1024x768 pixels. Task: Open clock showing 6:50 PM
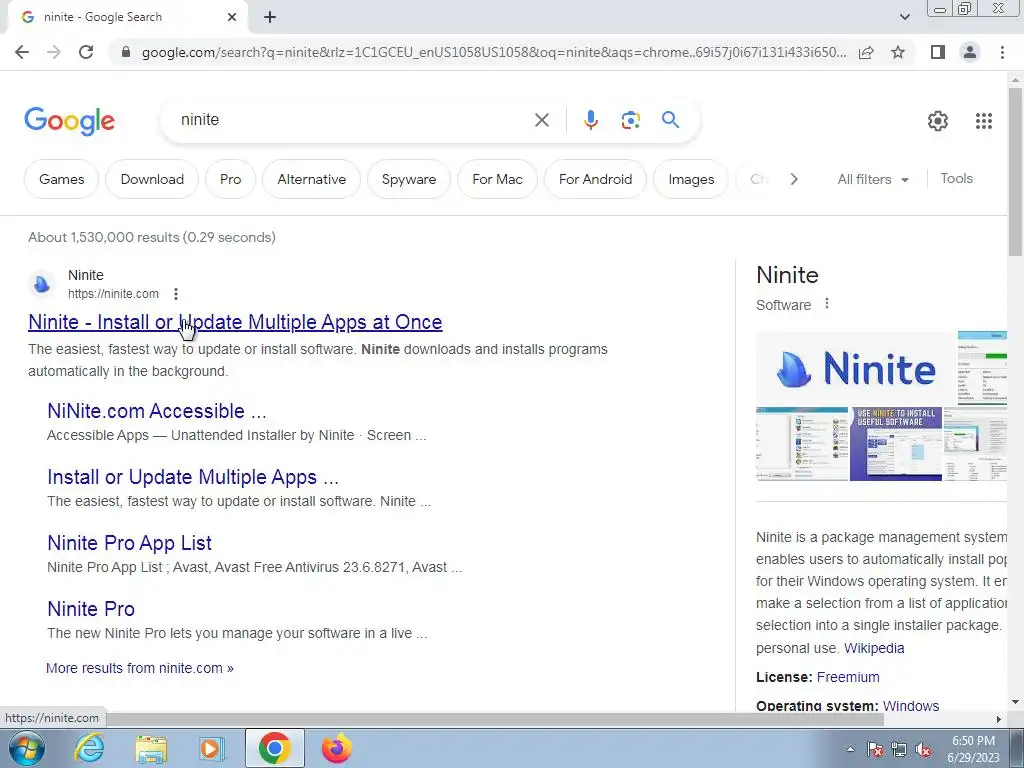click(973, 749)
